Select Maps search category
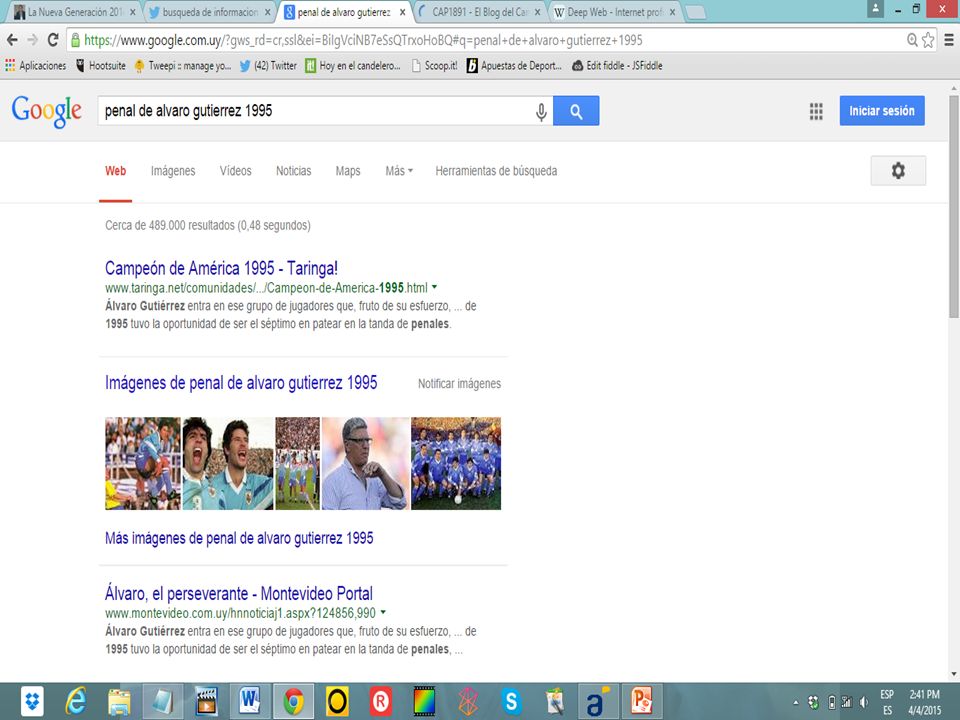Viewport: 960px width, 720px height. (x=348, y=171)
